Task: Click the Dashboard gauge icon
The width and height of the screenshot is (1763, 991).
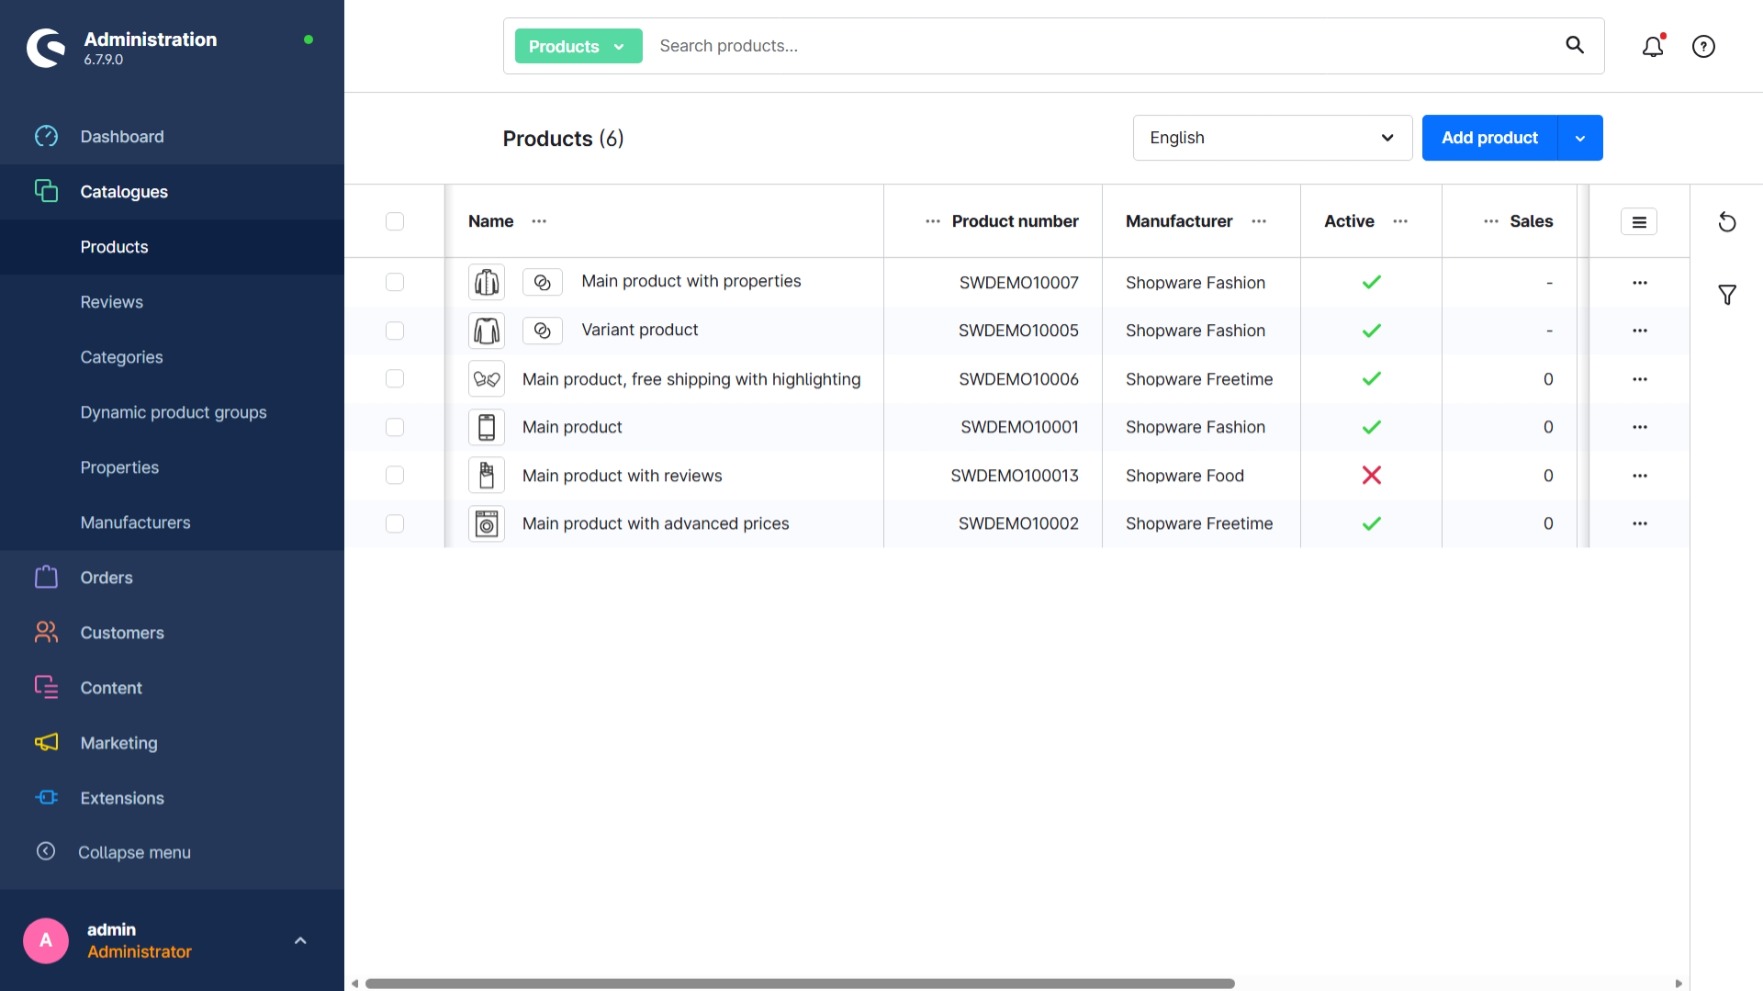Action: (x=46, y=136)
